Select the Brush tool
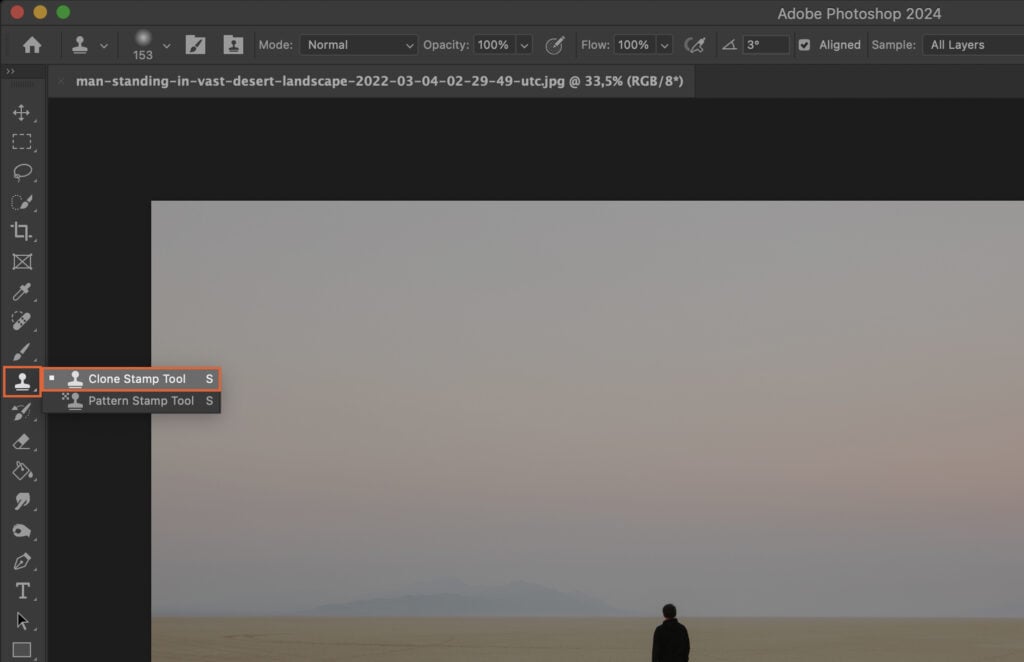1024x662 pixels. (22, 352)
